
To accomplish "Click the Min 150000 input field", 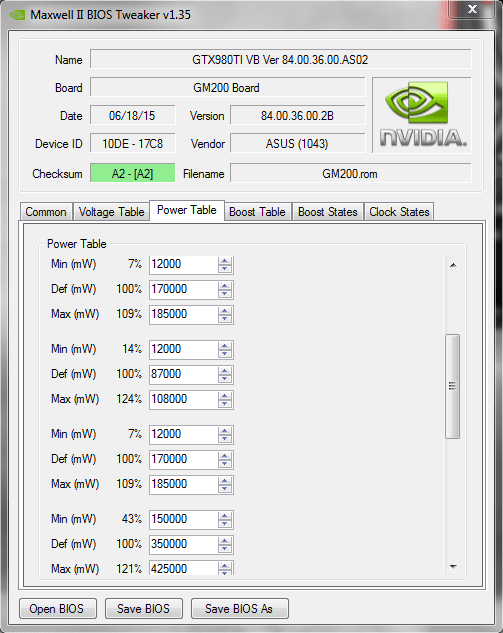I will pyautogui.click(x=184, y=520).
